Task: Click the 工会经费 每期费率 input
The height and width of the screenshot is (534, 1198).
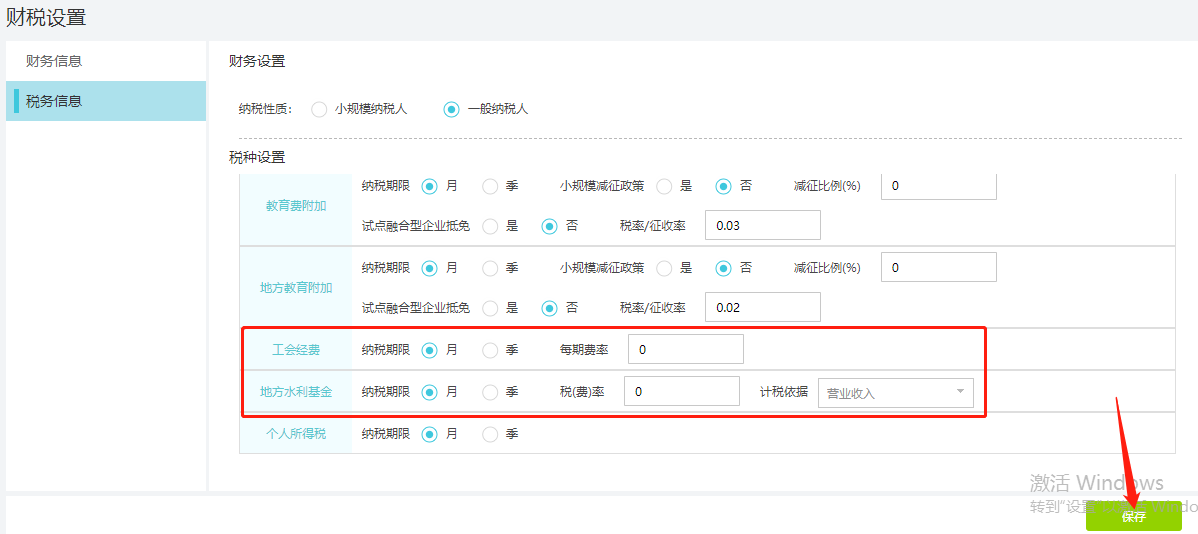Action: [x=685, y=350]
